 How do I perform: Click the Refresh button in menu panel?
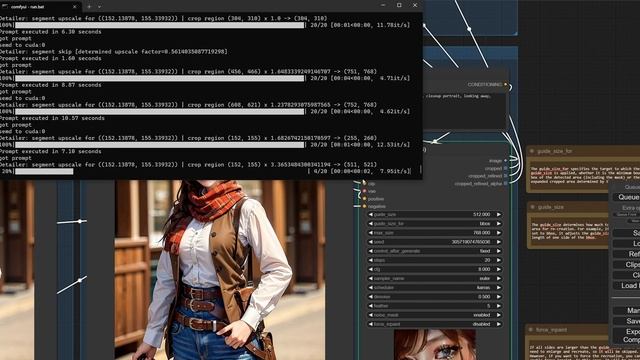click(627, 254)
